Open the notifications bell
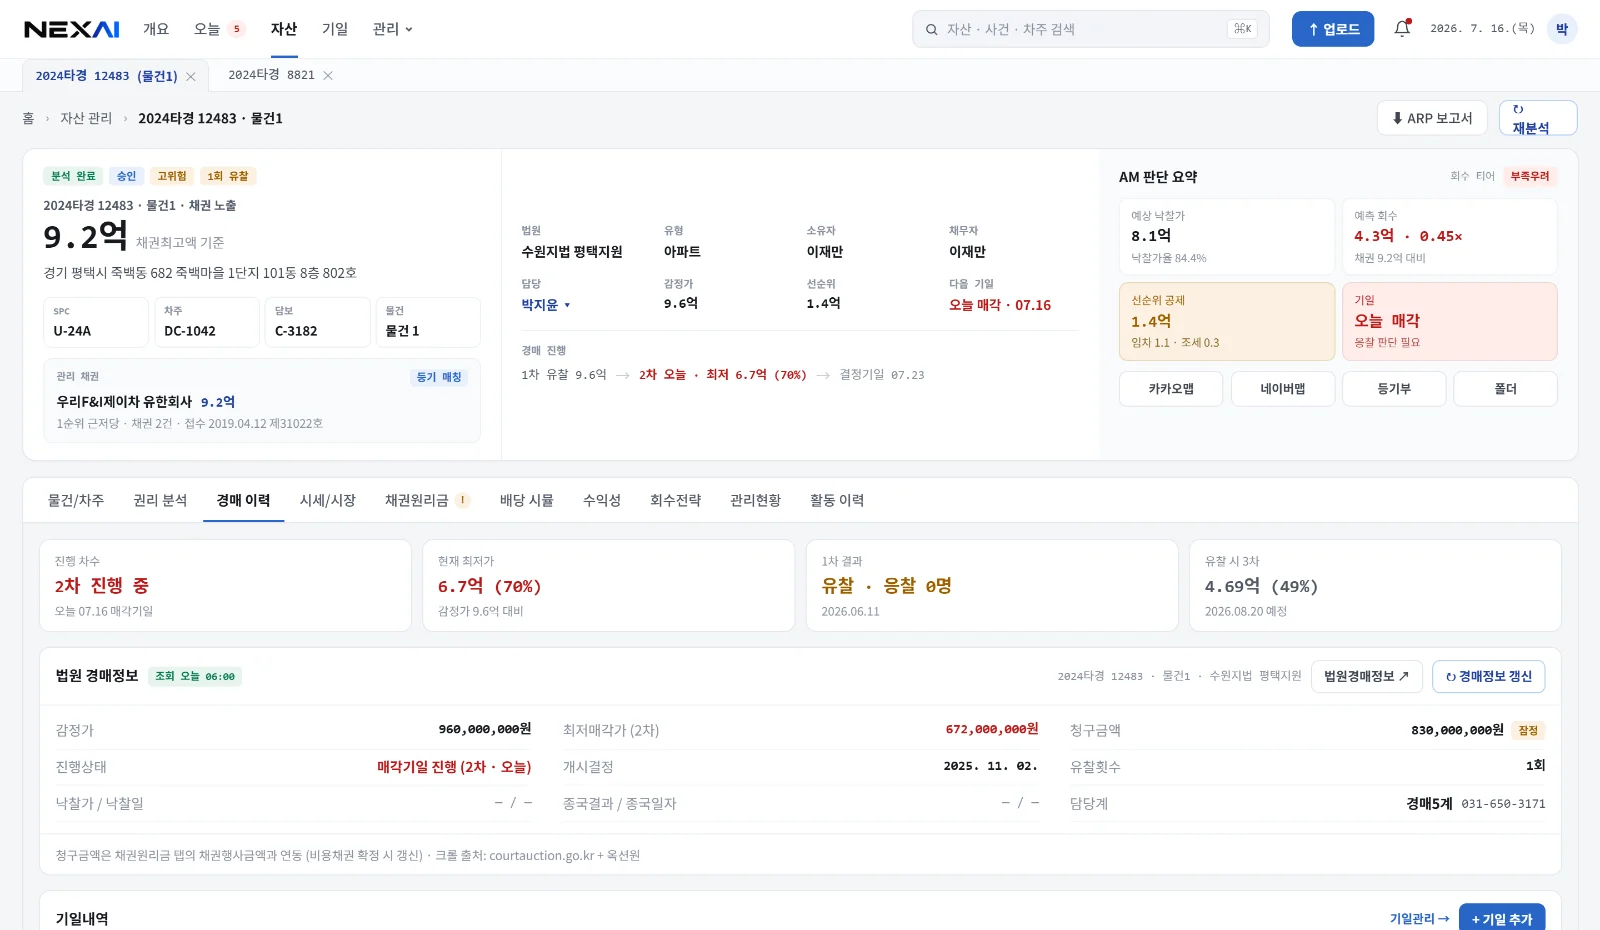Screen dimensions: 1600x930 point(1402,29)
